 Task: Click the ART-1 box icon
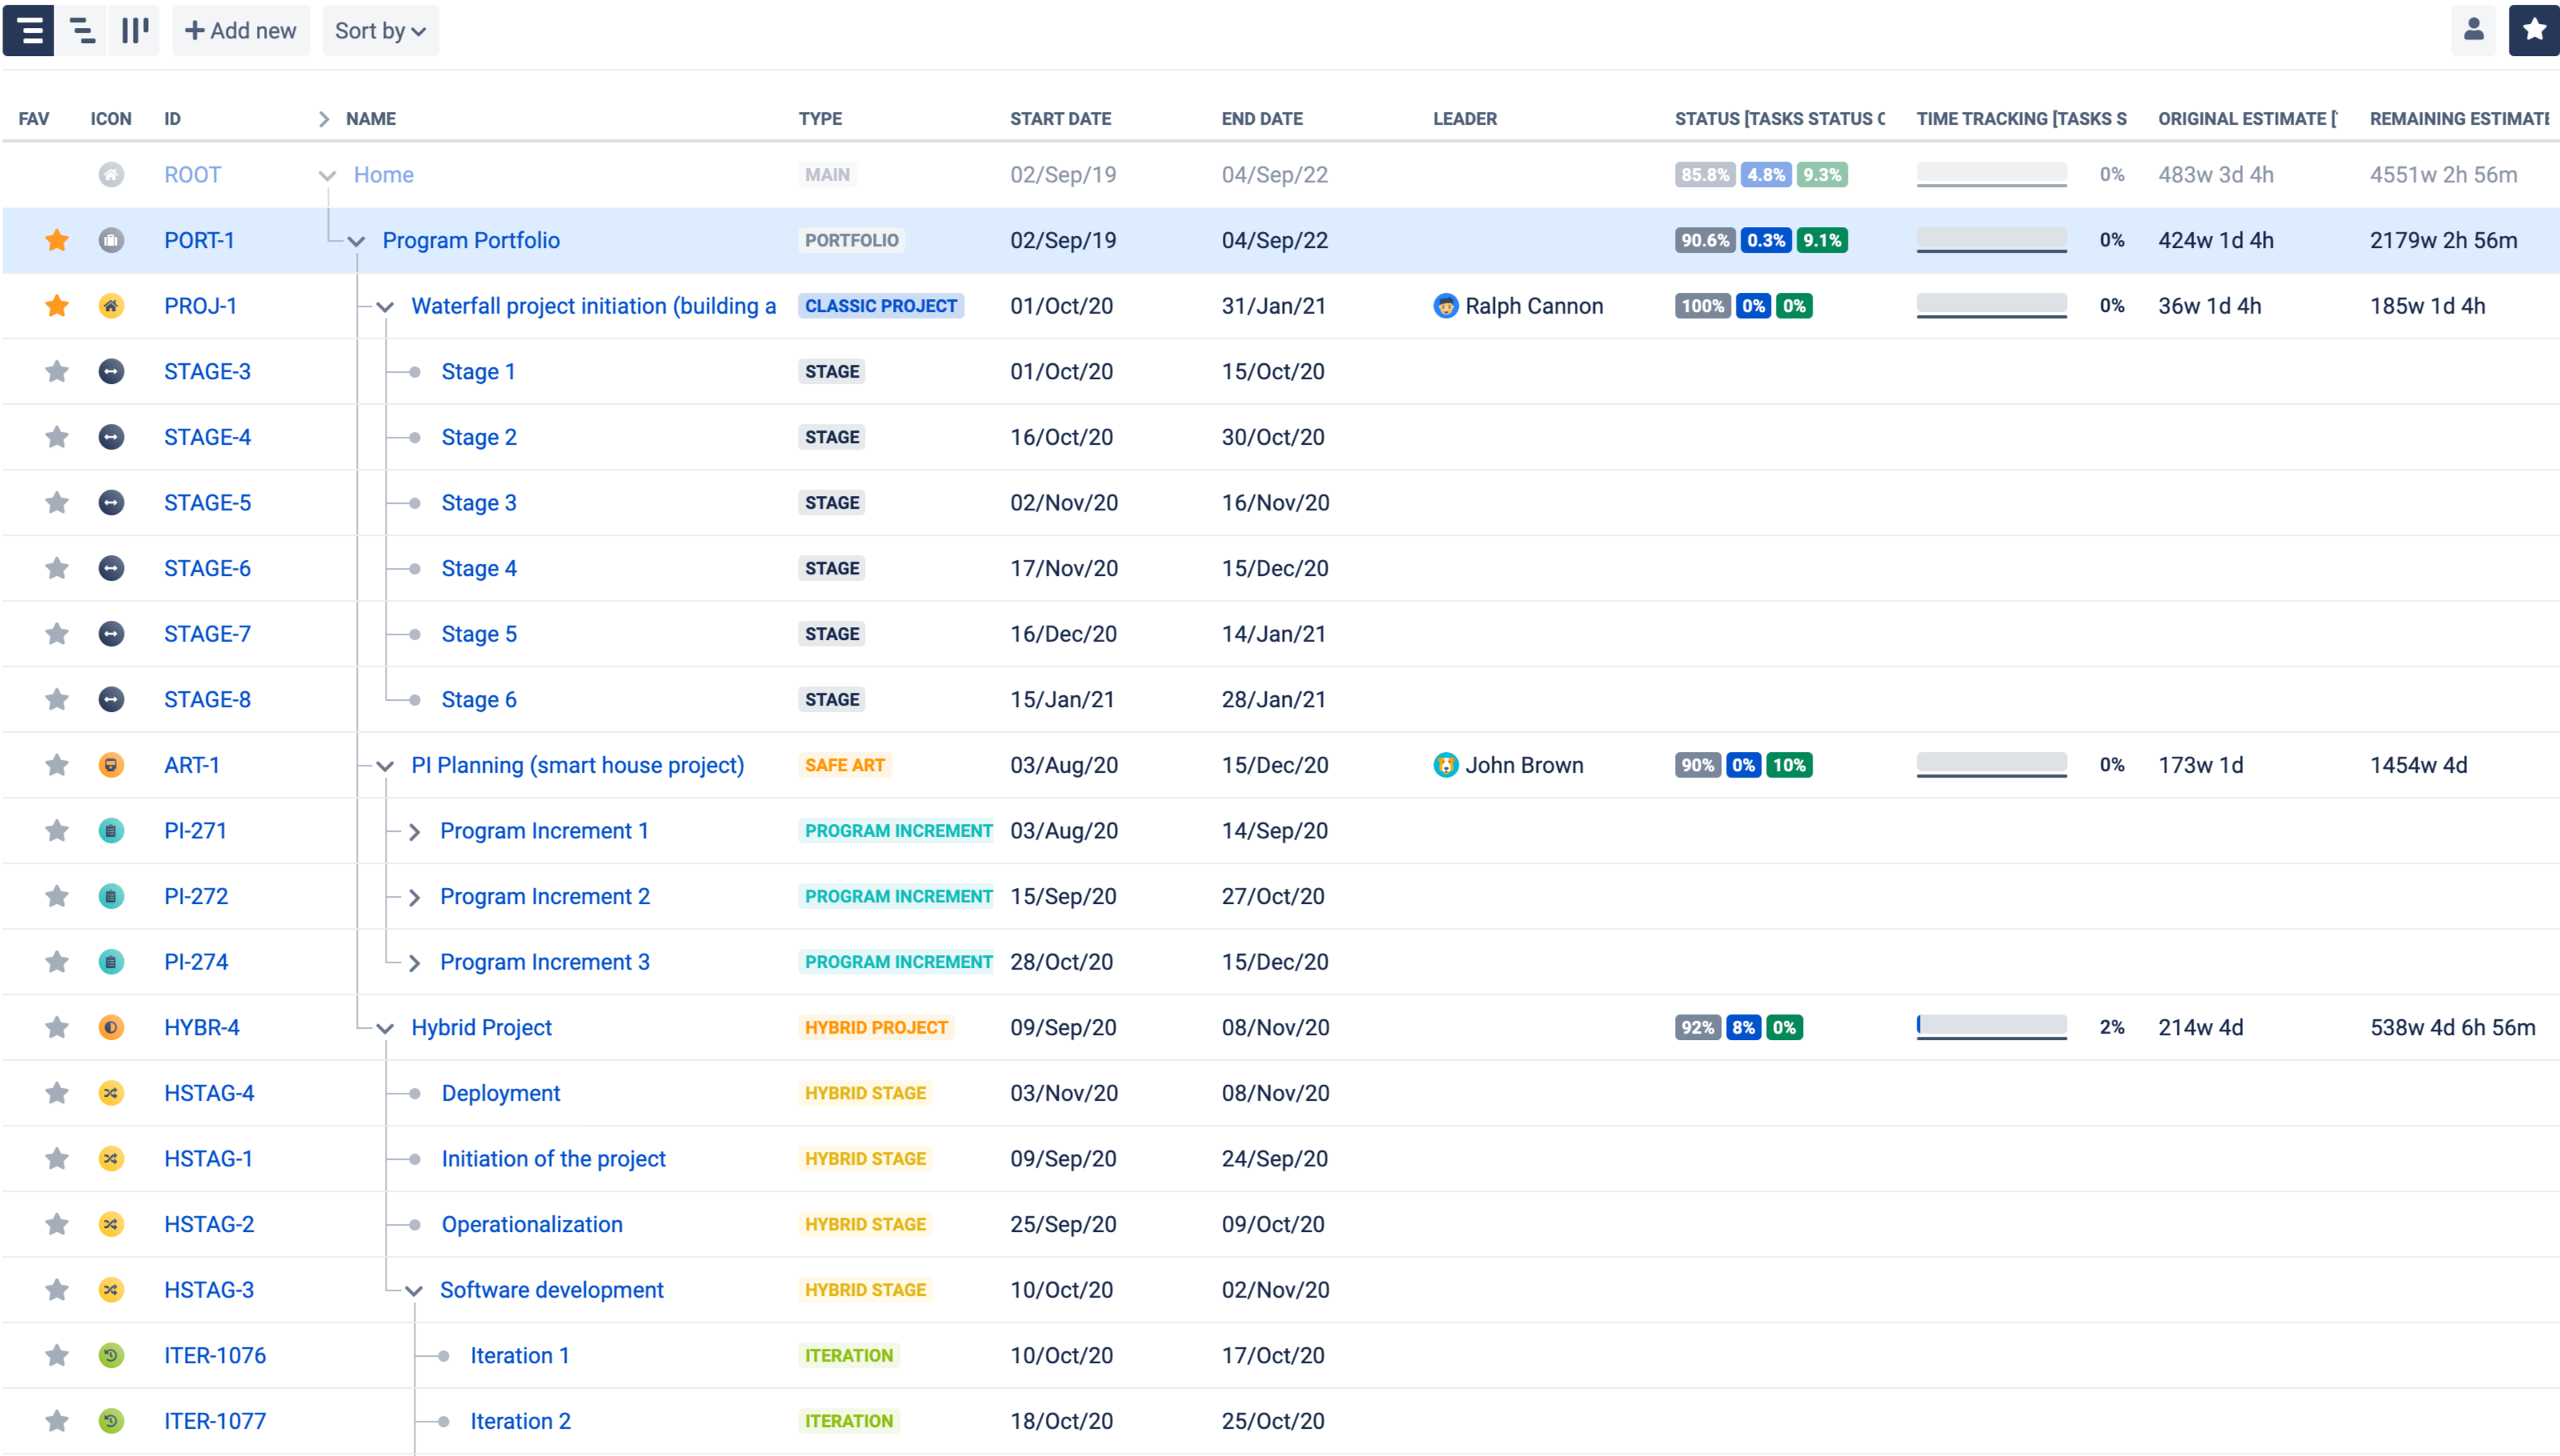click(x=111, y=765)
